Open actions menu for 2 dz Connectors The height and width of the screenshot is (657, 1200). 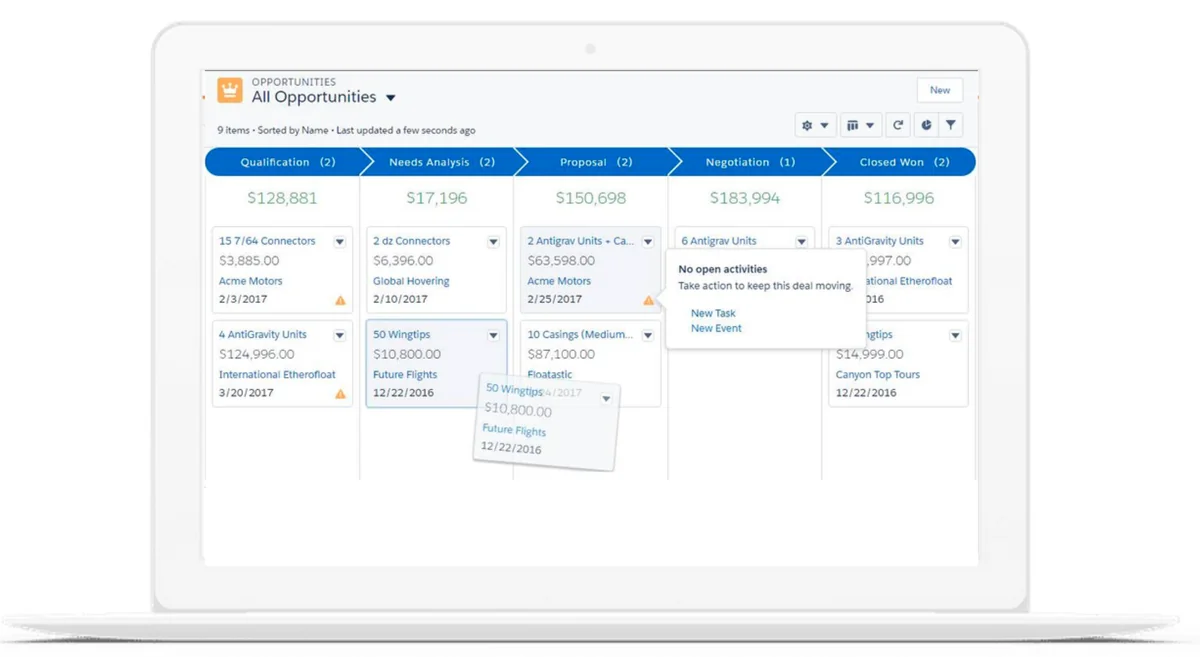493,242
